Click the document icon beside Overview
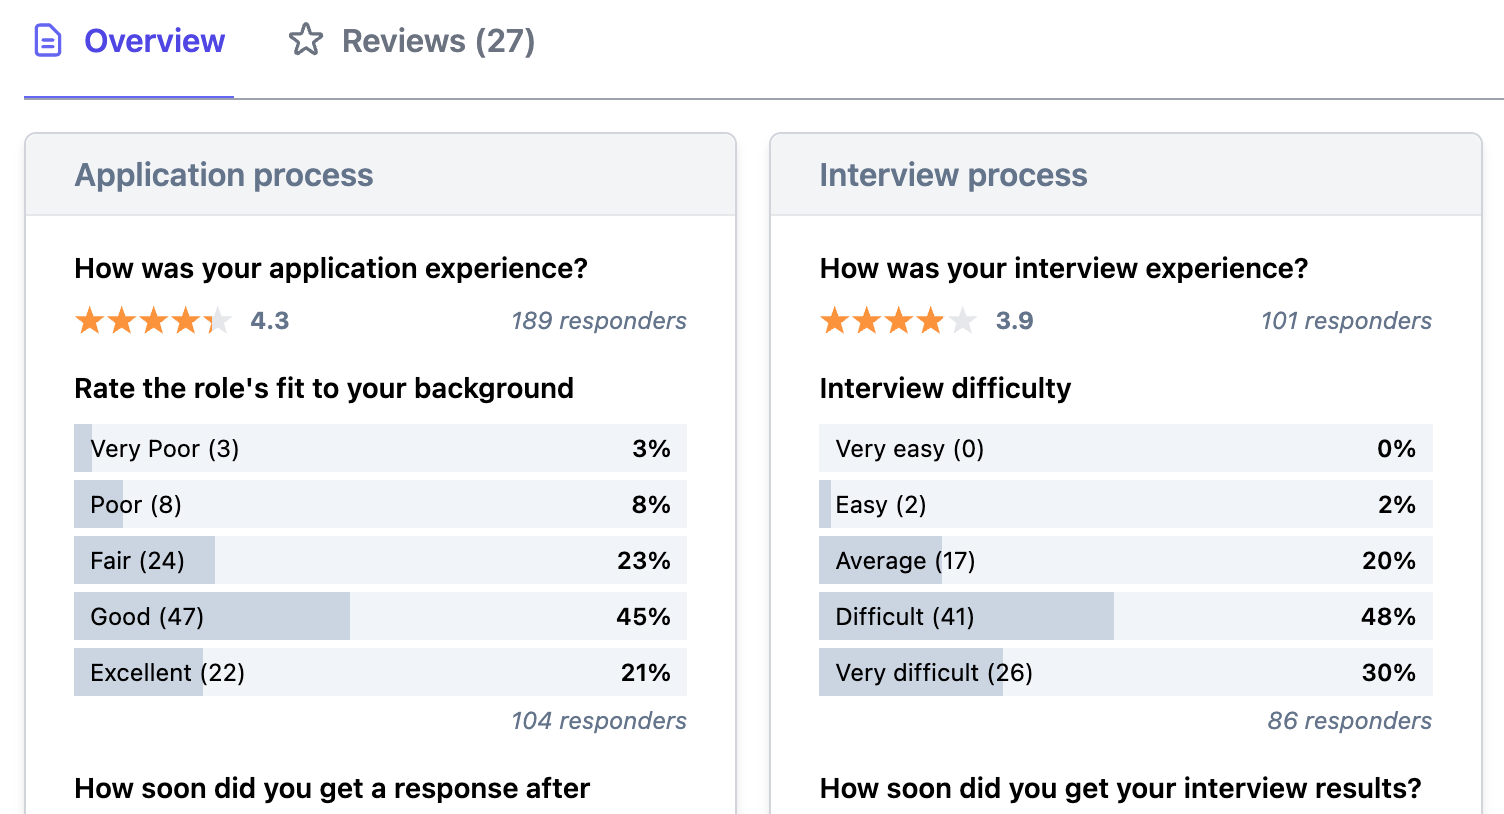The height and width of the screenshot is (814, 1504). click(47, 40)
